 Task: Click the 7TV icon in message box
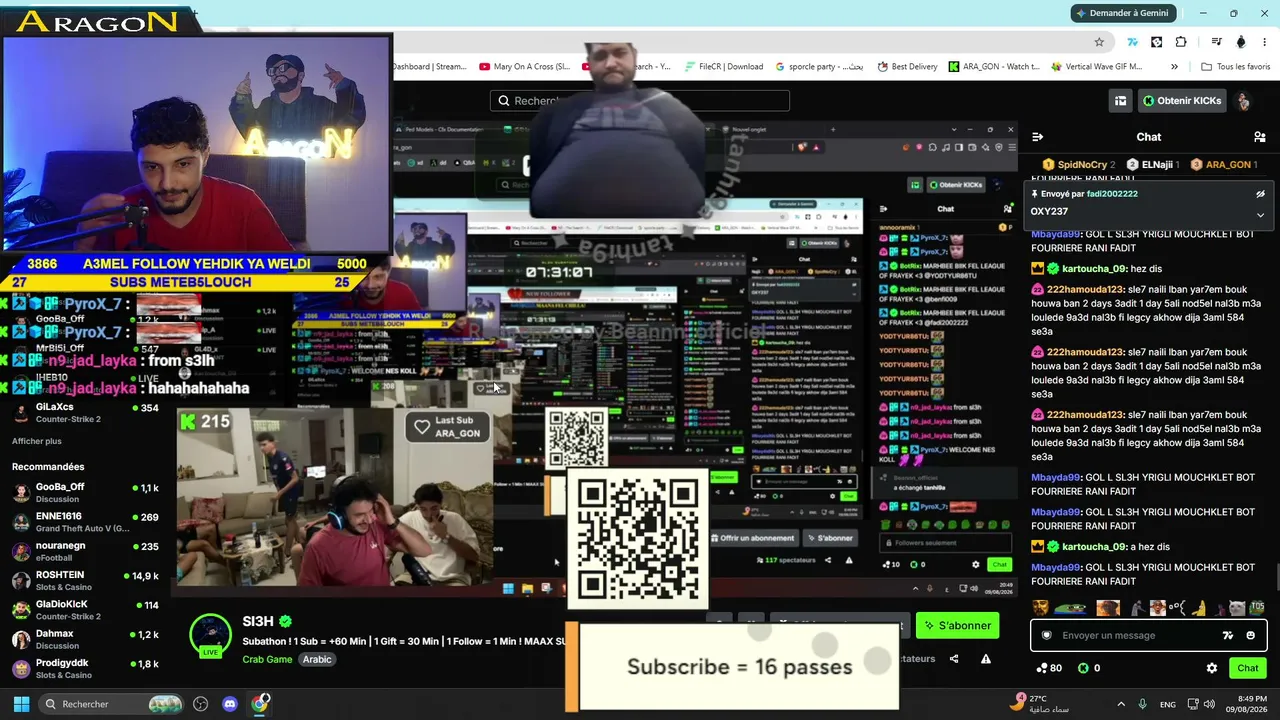tap(1228, 635)
